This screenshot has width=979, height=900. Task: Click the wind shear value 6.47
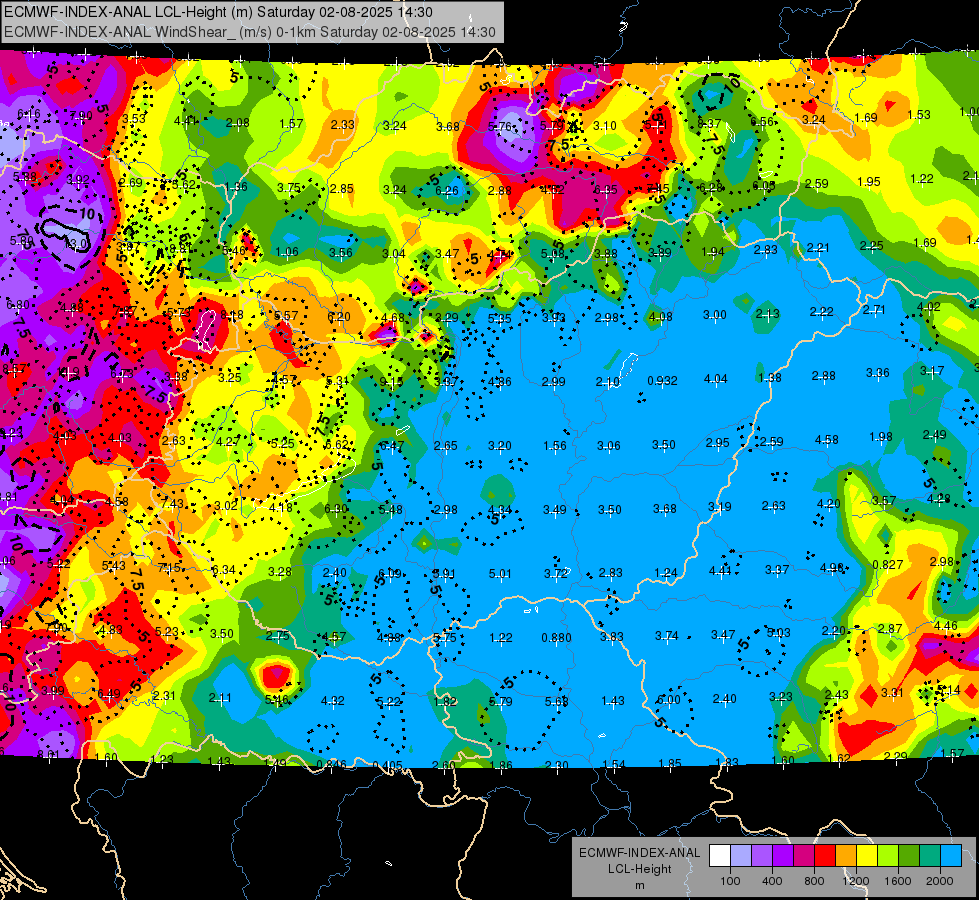point(391,445)
